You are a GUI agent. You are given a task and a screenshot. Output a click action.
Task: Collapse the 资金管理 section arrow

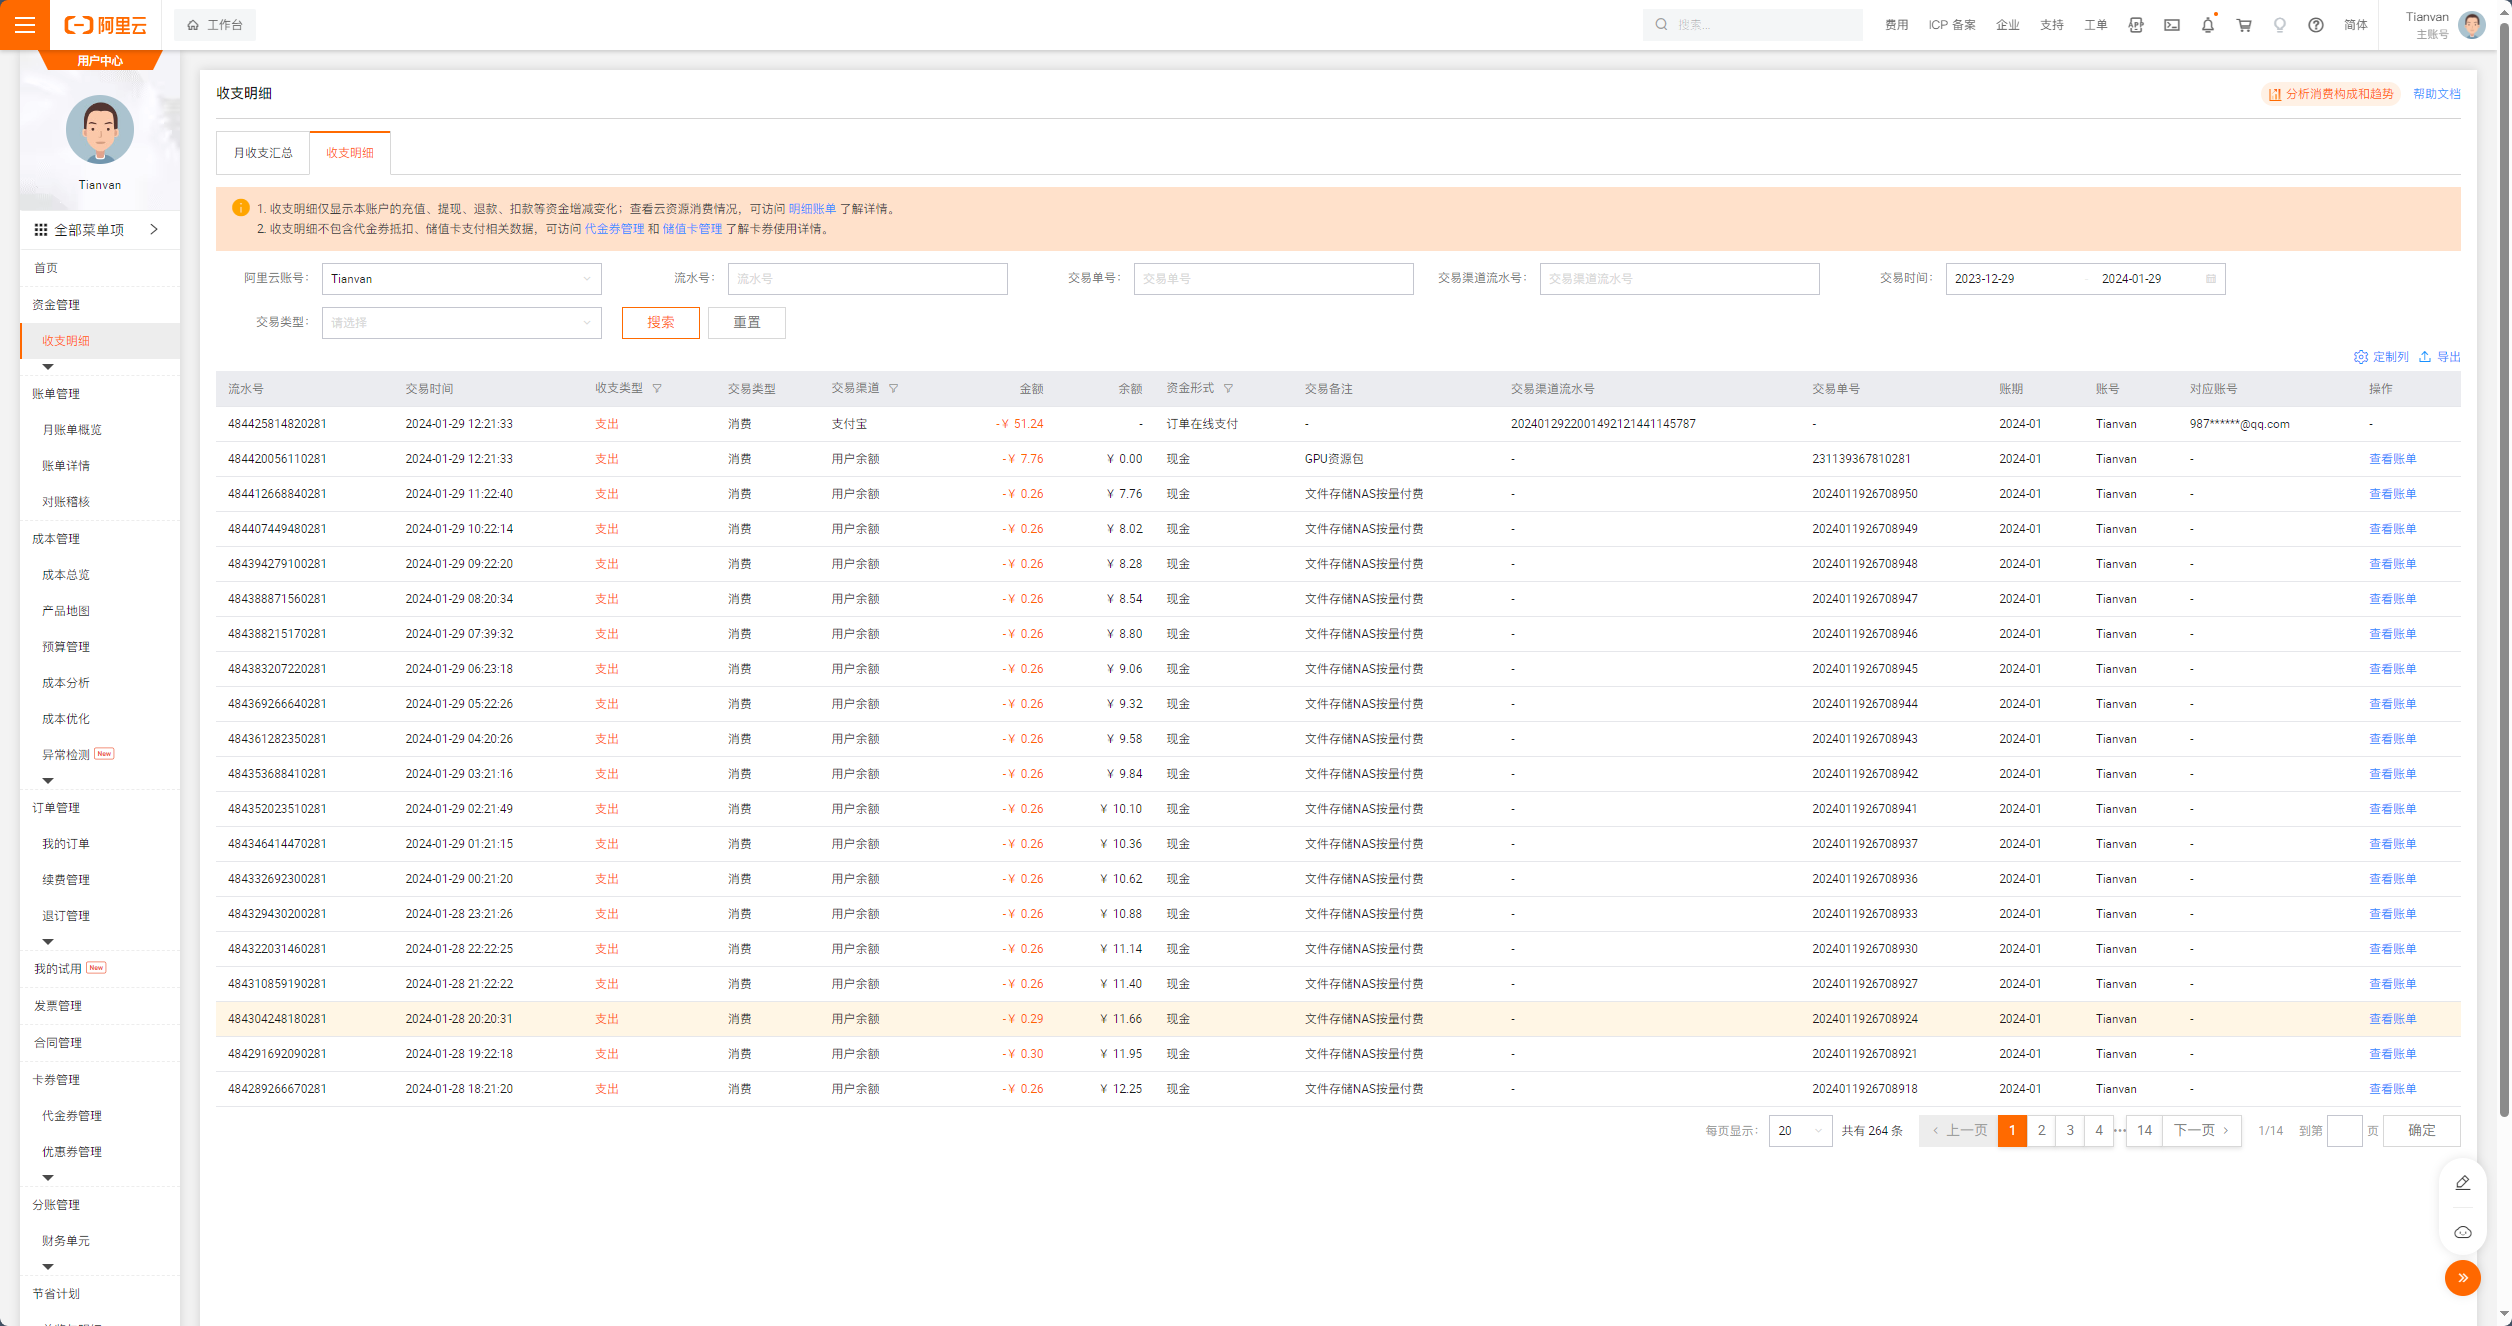pos(47,367)
